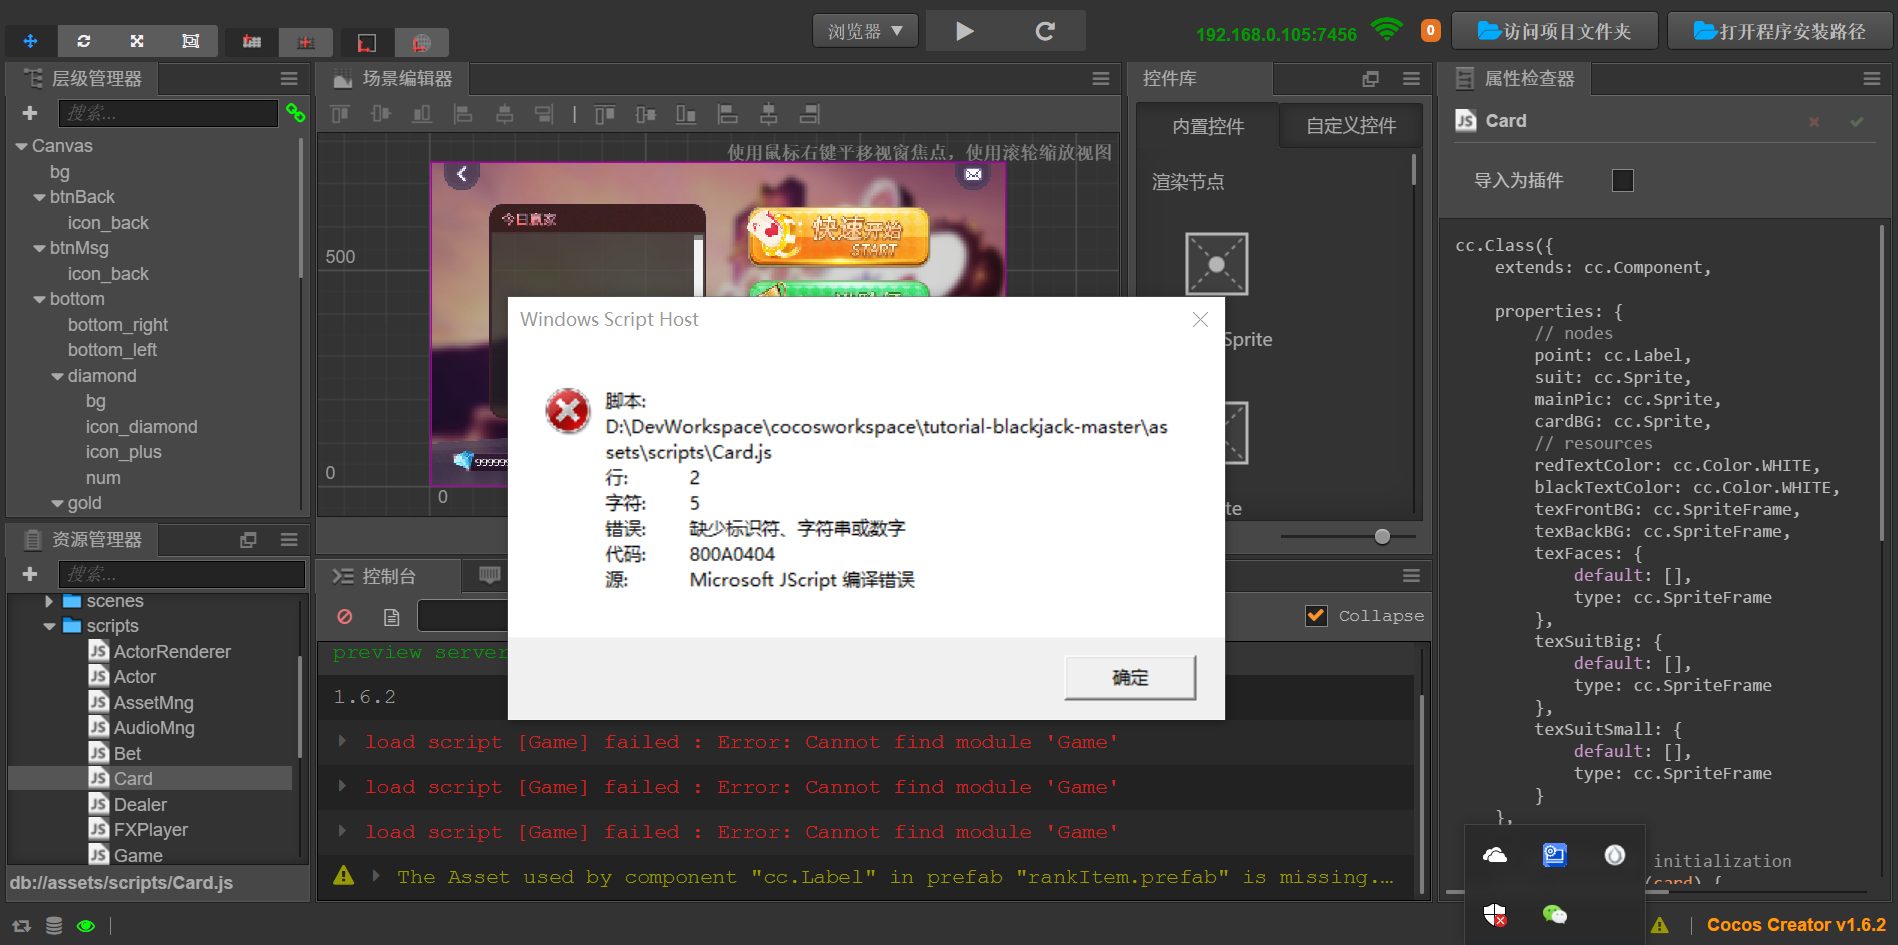This screenshot has width=1898, height=945.
Task: Click the orange connected devices counter
Action: (x=1431, y=31)
